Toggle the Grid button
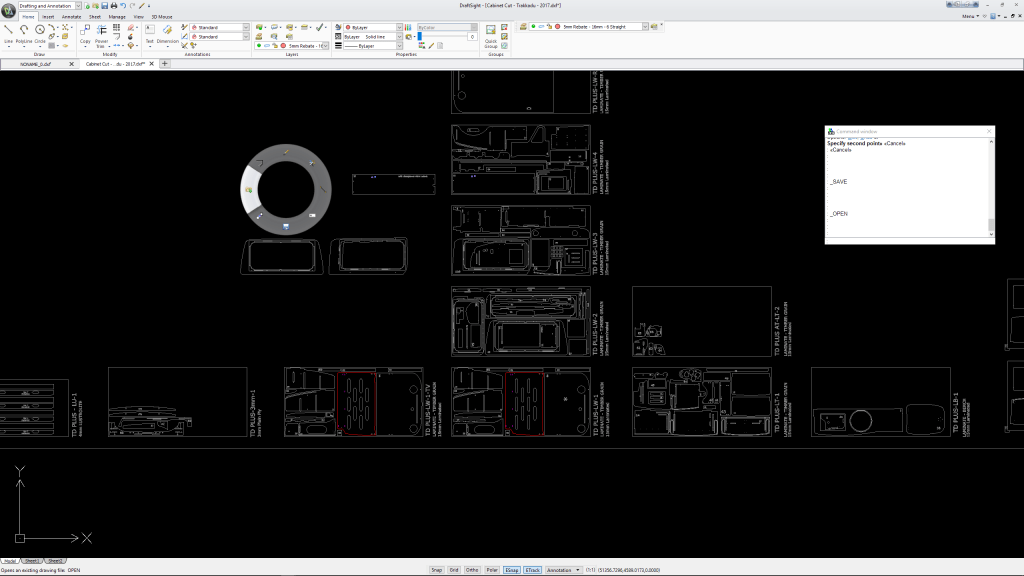 [x=454, y=569]
